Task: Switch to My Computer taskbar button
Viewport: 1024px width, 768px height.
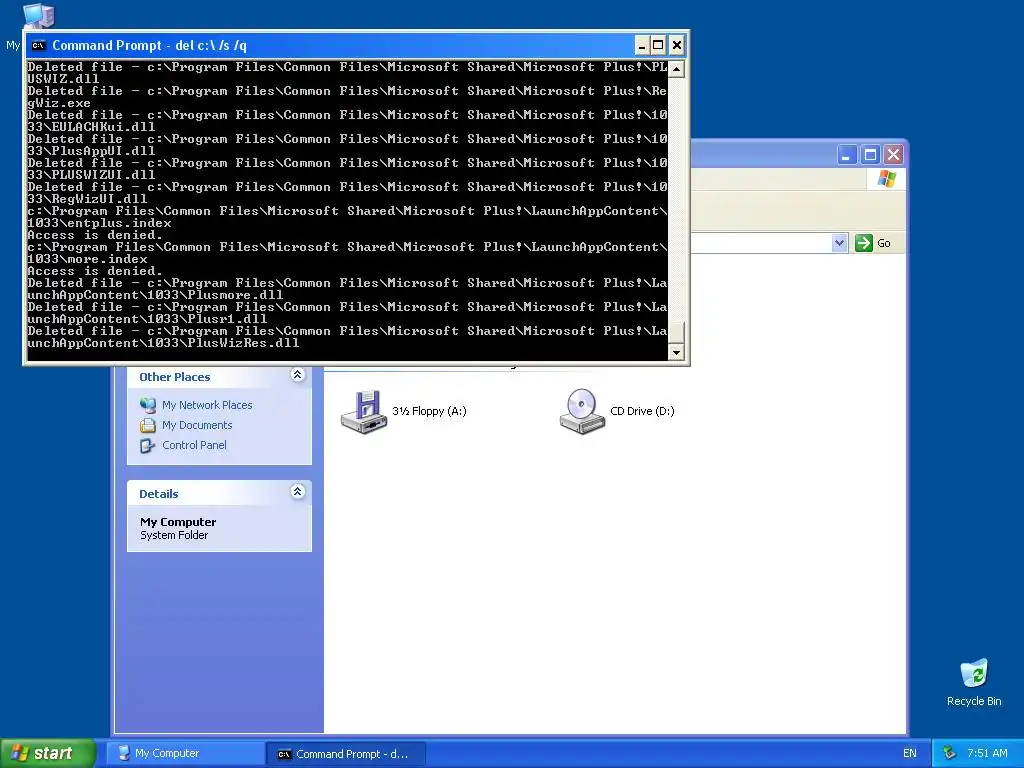Action: coord(185,754)
